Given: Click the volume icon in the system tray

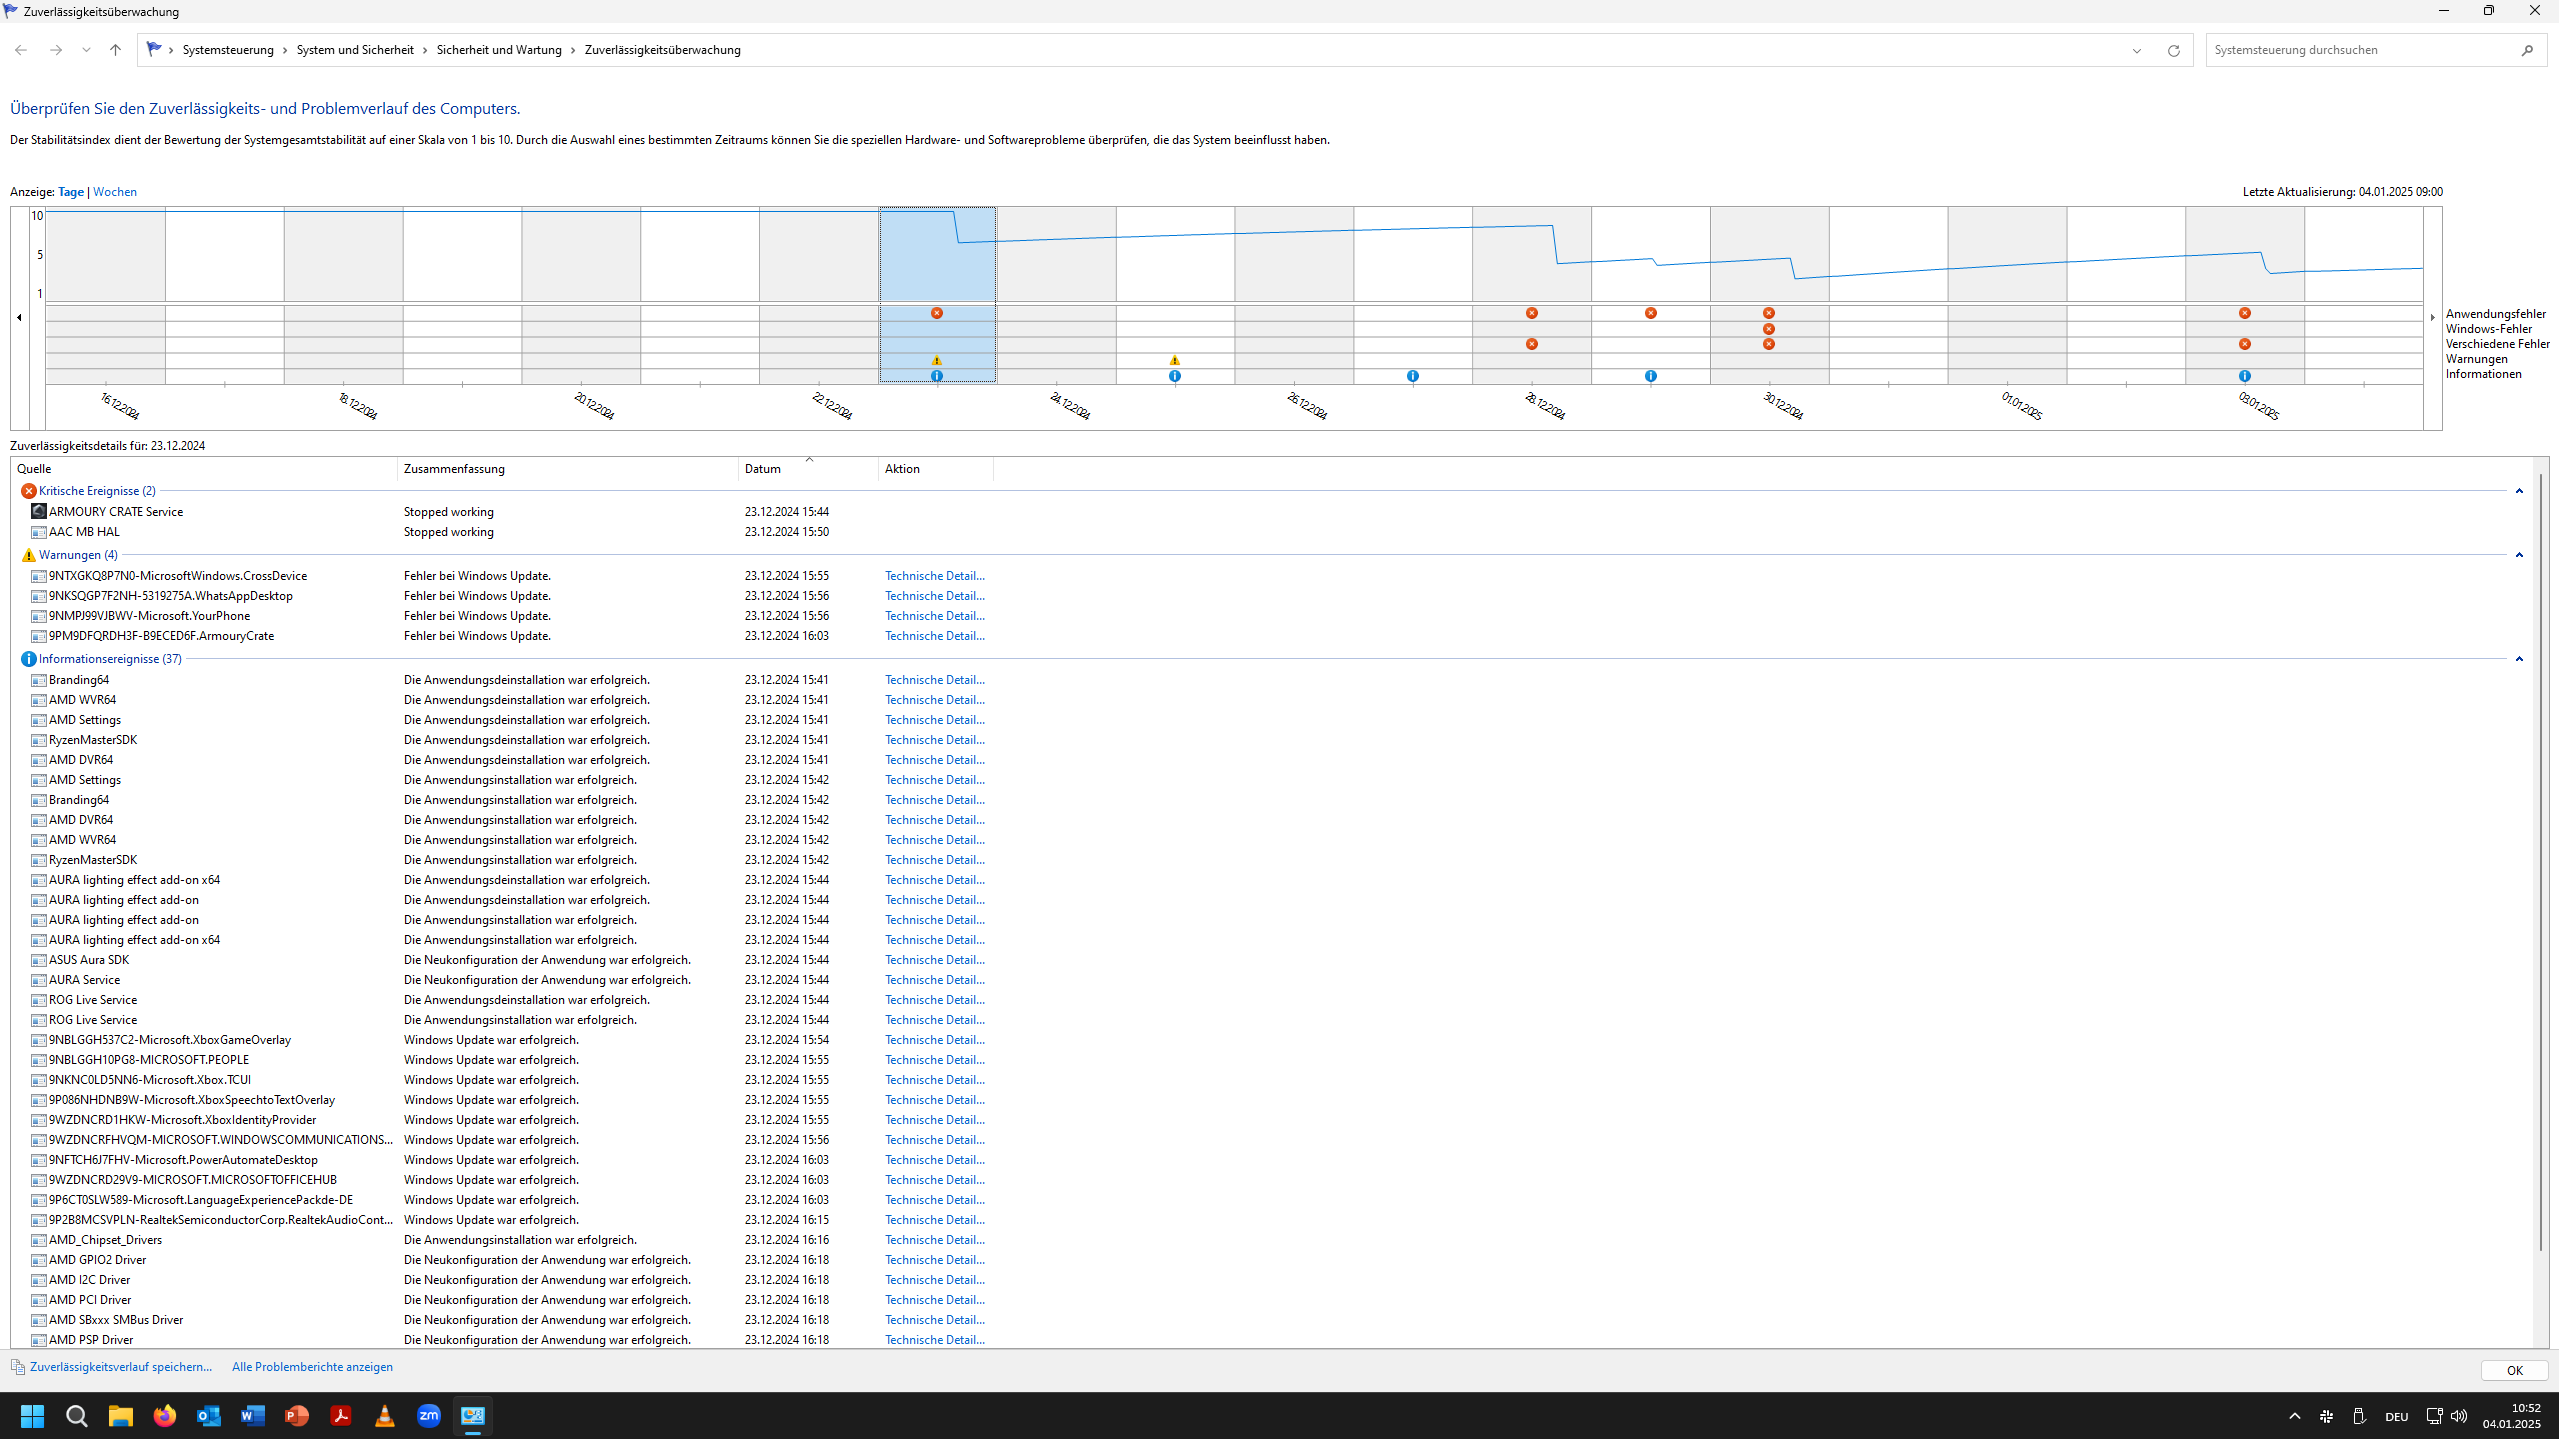Looking at the screenshot, I should click(x=2457, y=1415).
